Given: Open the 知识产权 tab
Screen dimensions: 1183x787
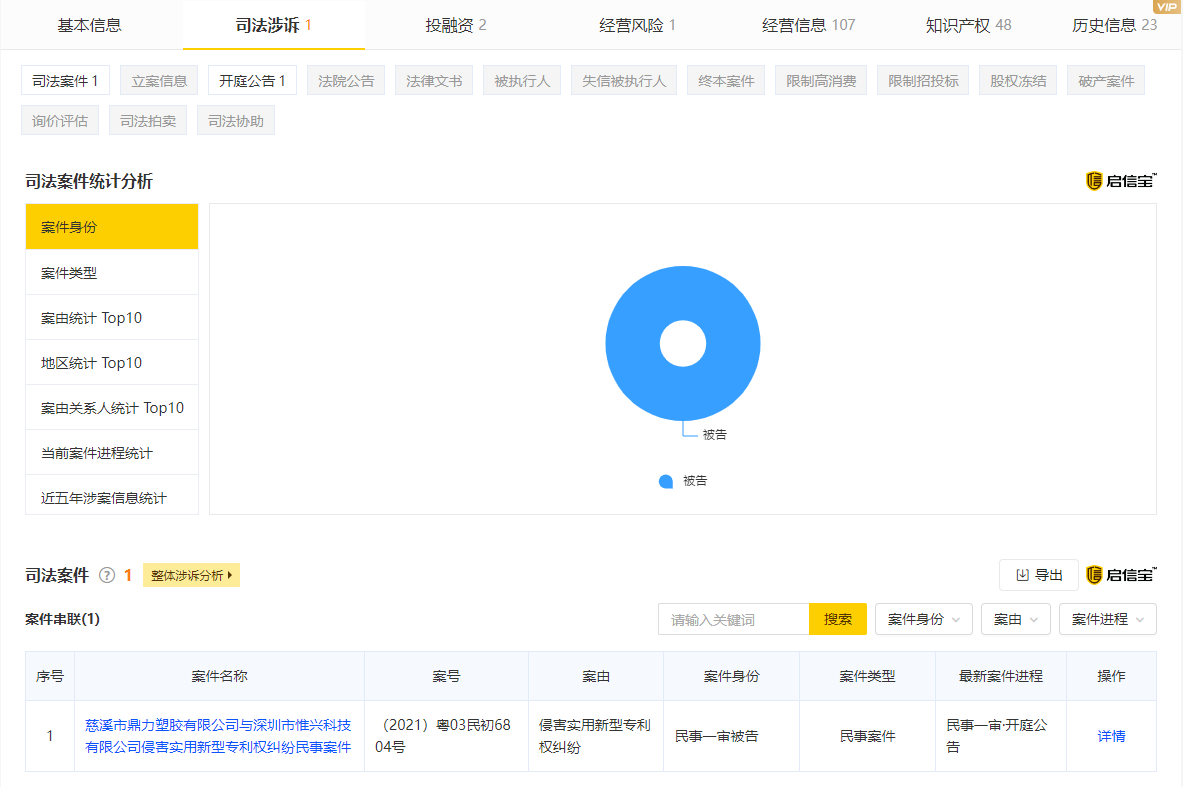Looking at the screenshot, I should [x=968, y=25].
